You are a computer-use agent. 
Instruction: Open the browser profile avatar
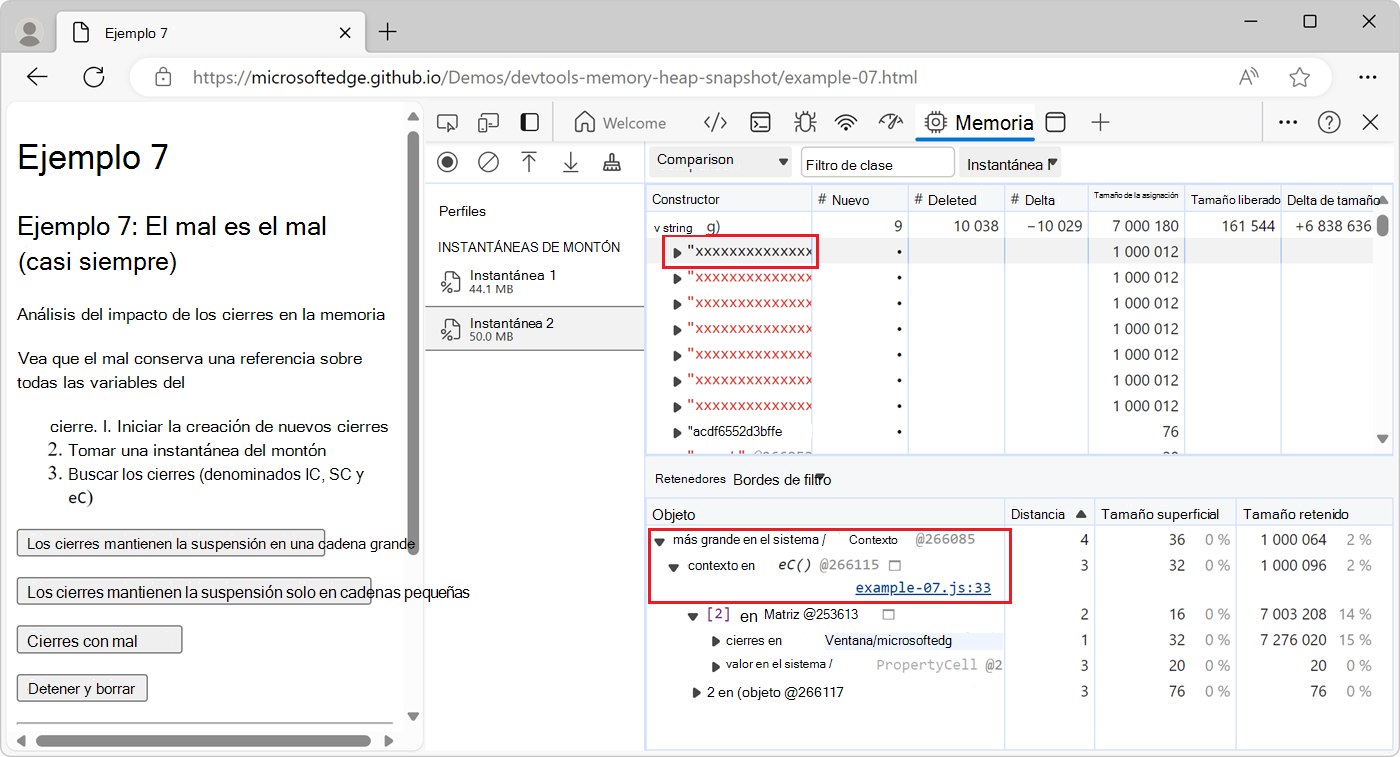tap(30, 33)
